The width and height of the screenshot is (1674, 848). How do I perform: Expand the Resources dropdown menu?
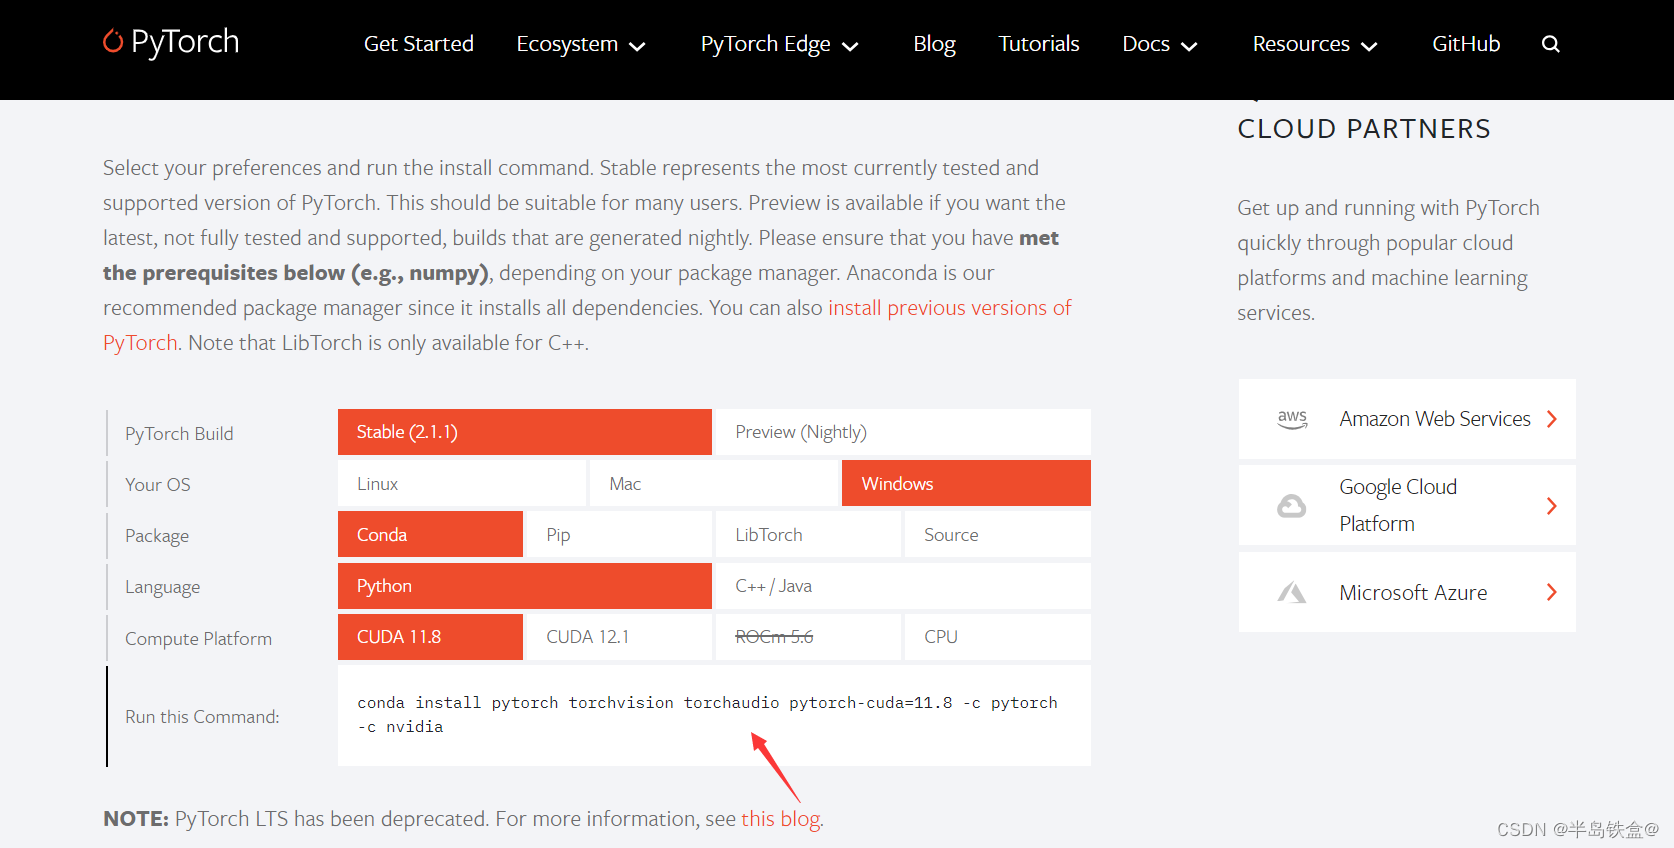(x=1315, y=44)
